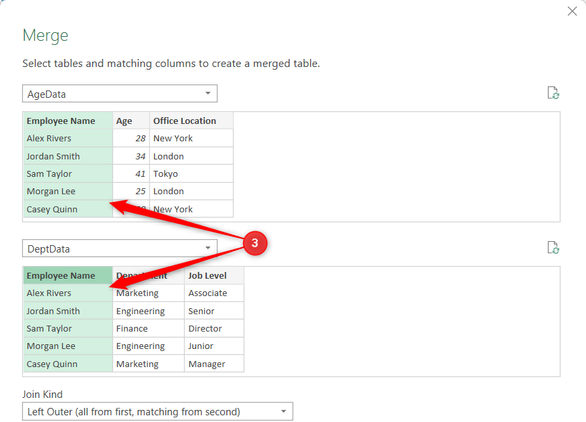
Task: Click Jordan Smith in the AgeData table
Action: [x=68, y=156]
